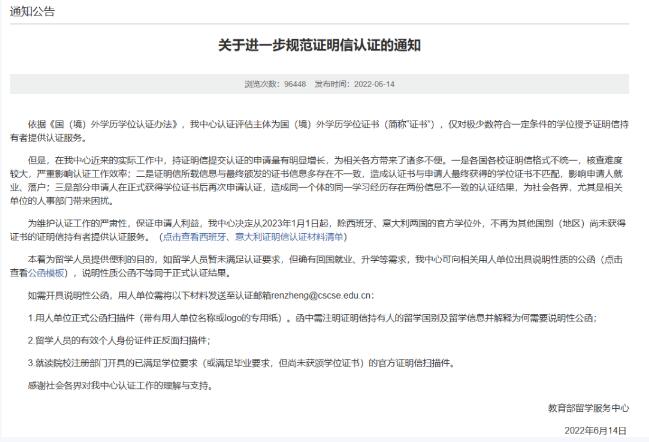Click the date 2022年6月14日 at the bottom
Screen dimensions: 649x442
(596, 430)
